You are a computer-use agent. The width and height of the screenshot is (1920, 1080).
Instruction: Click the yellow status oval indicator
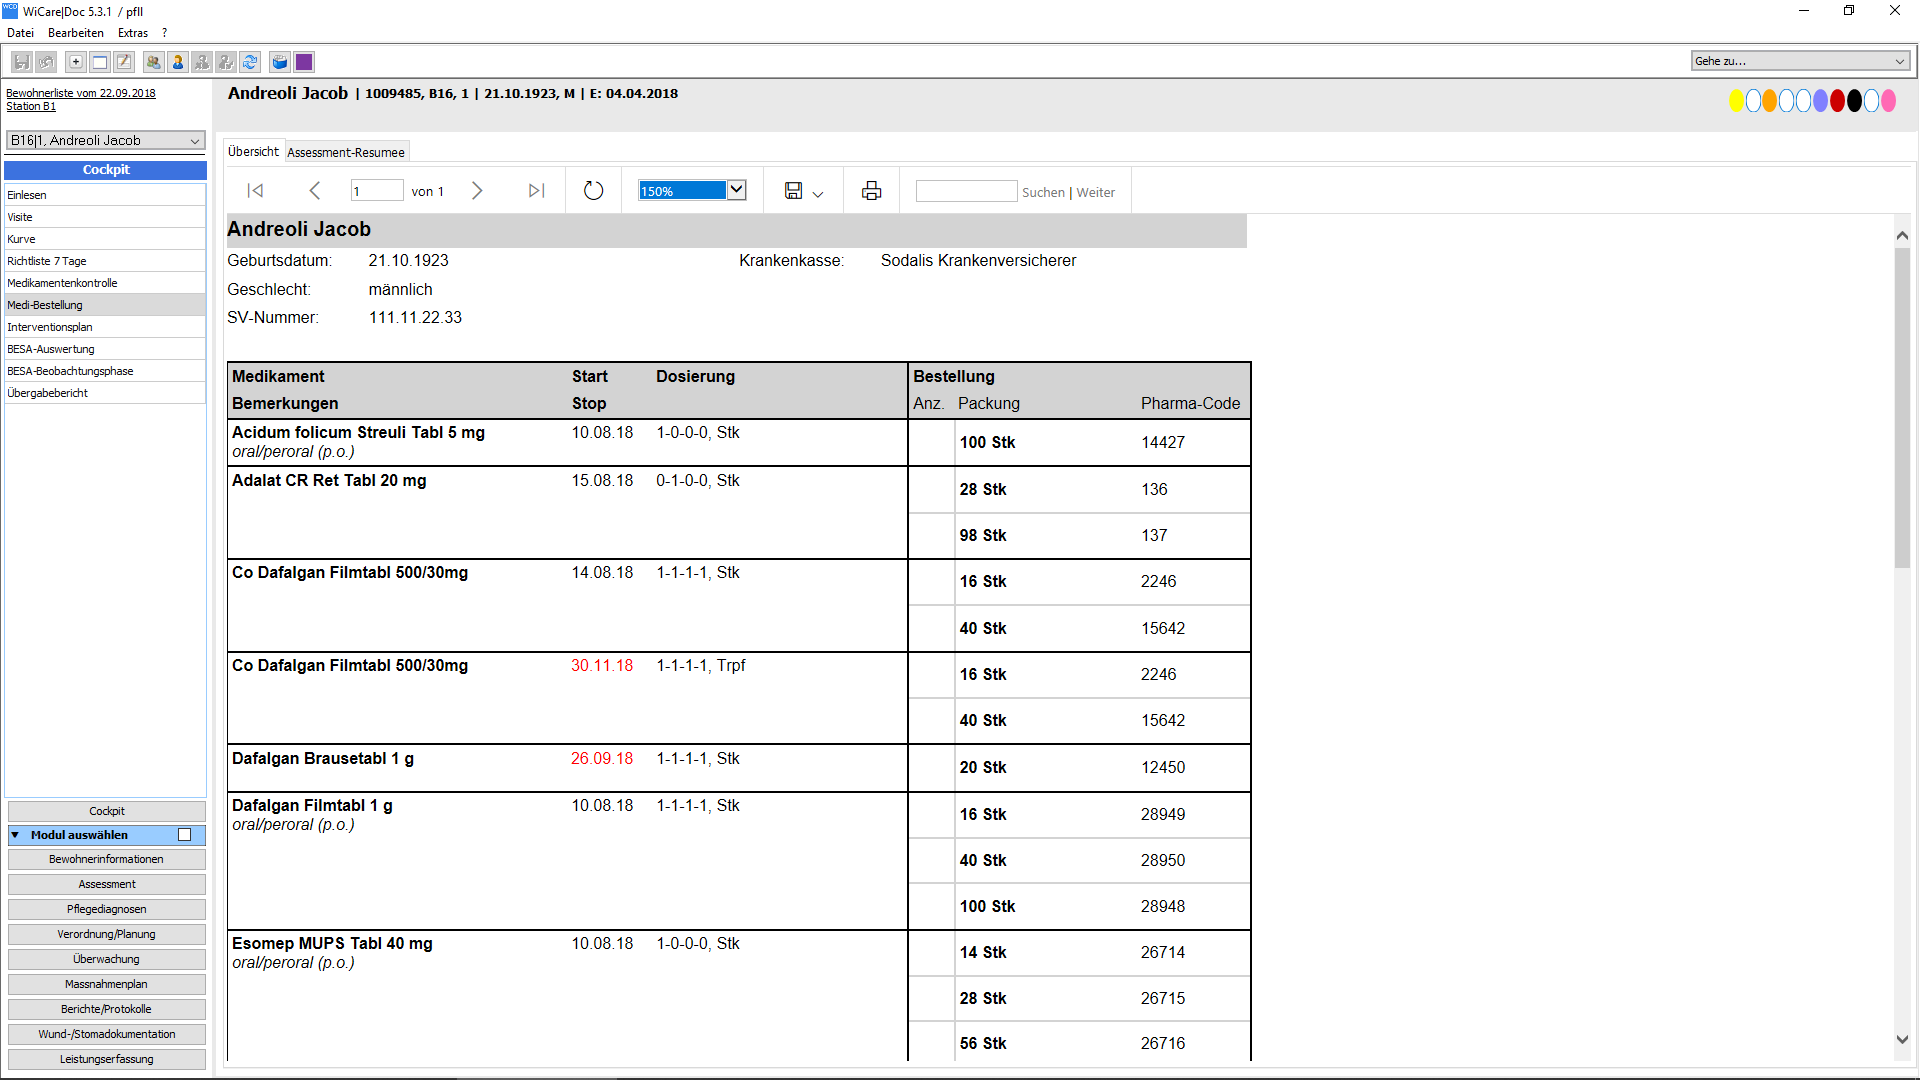click(1737, 101)
